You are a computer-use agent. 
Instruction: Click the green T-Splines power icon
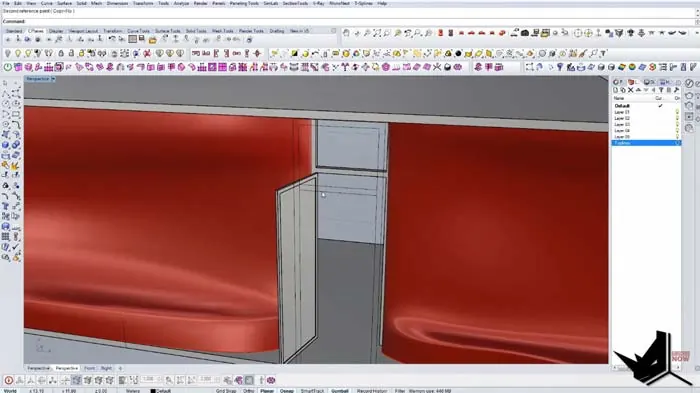(8, 67)
